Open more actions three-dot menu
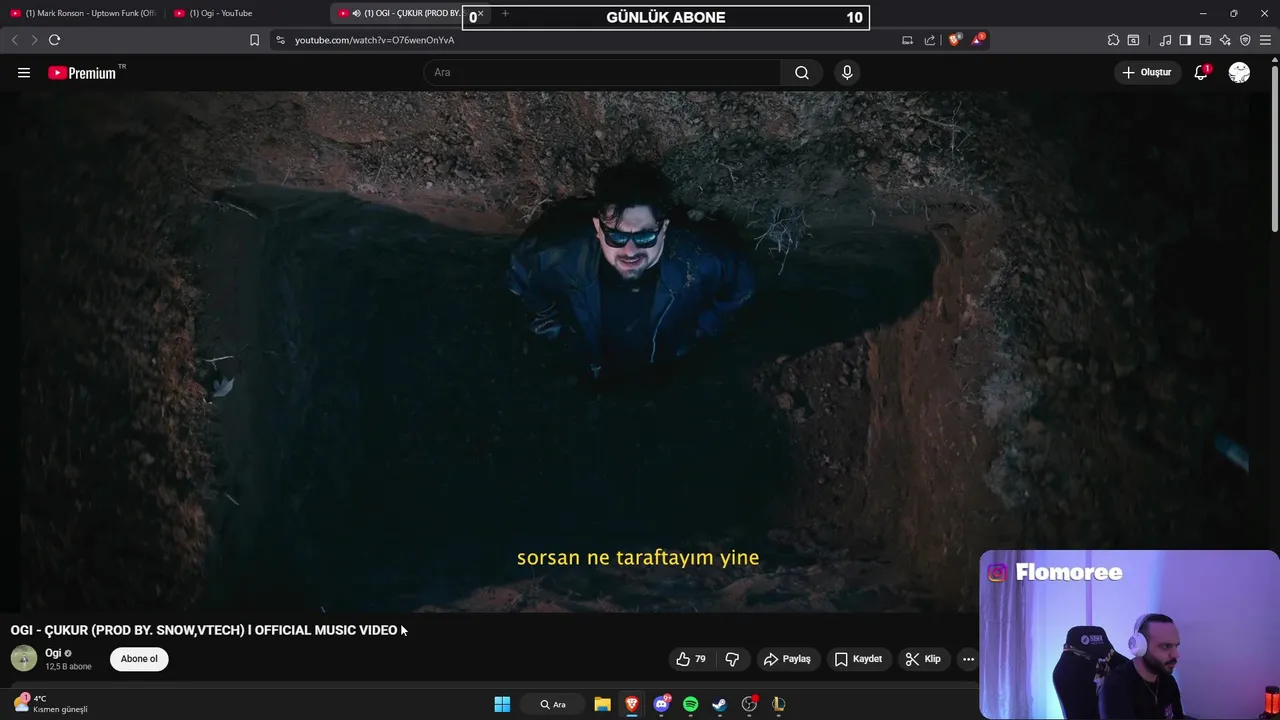Viewport: 1280px width, 720px height. (968, 659)
